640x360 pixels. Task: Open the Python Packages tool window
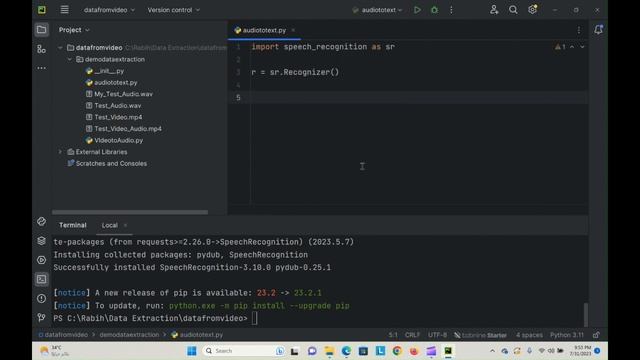(x=41, y=241)
